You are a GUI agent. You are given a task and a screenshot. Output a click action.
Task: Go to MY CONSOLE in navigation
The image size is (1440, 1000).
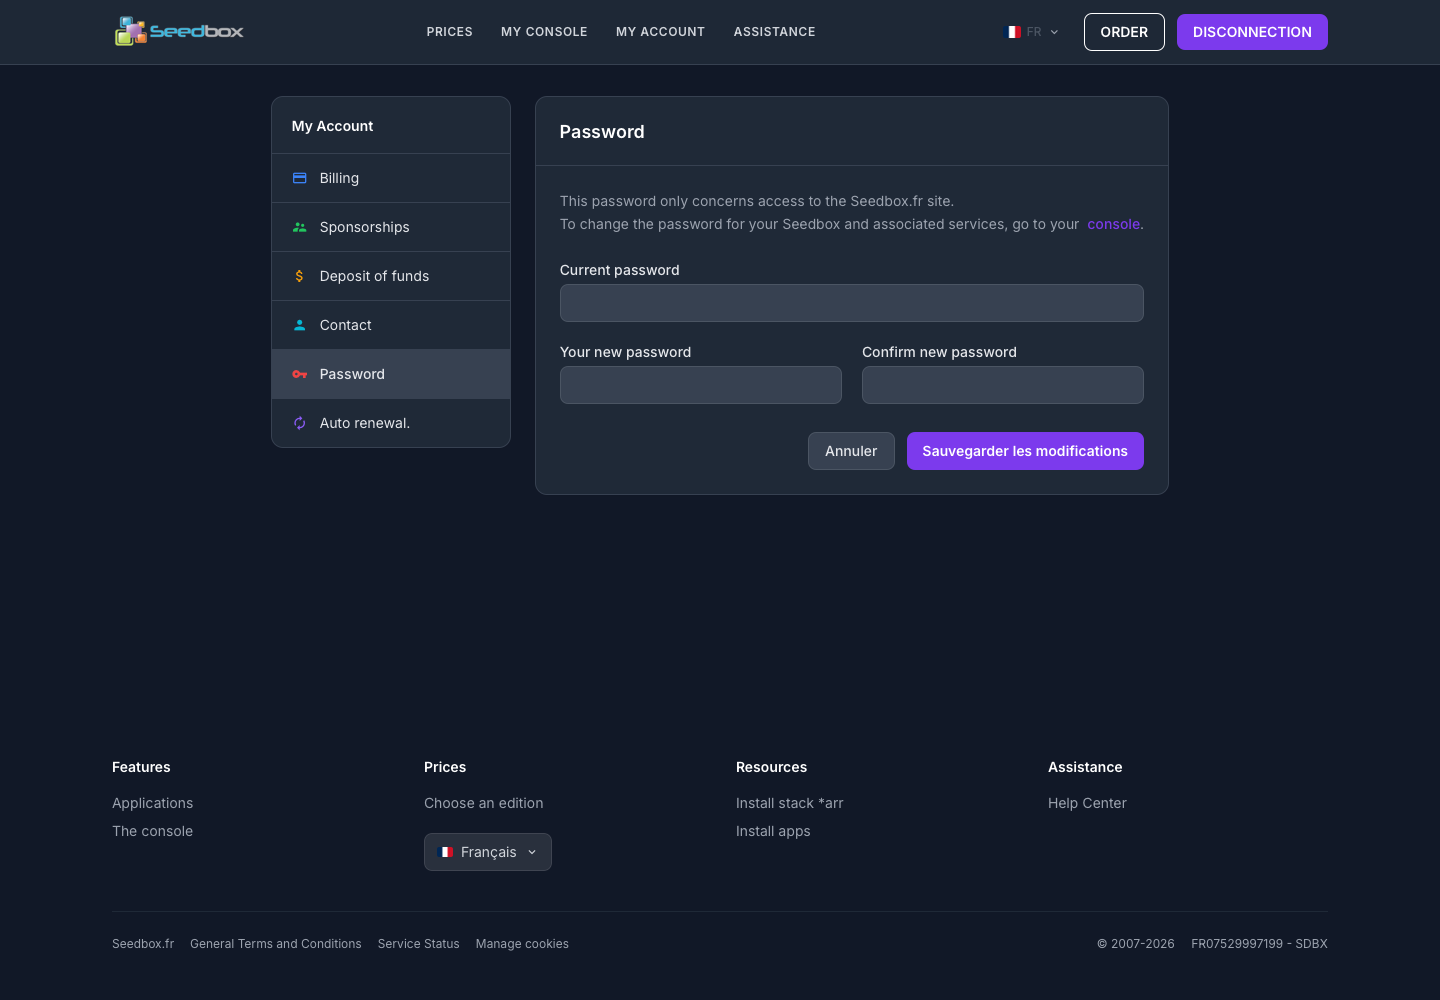[544, 32]
